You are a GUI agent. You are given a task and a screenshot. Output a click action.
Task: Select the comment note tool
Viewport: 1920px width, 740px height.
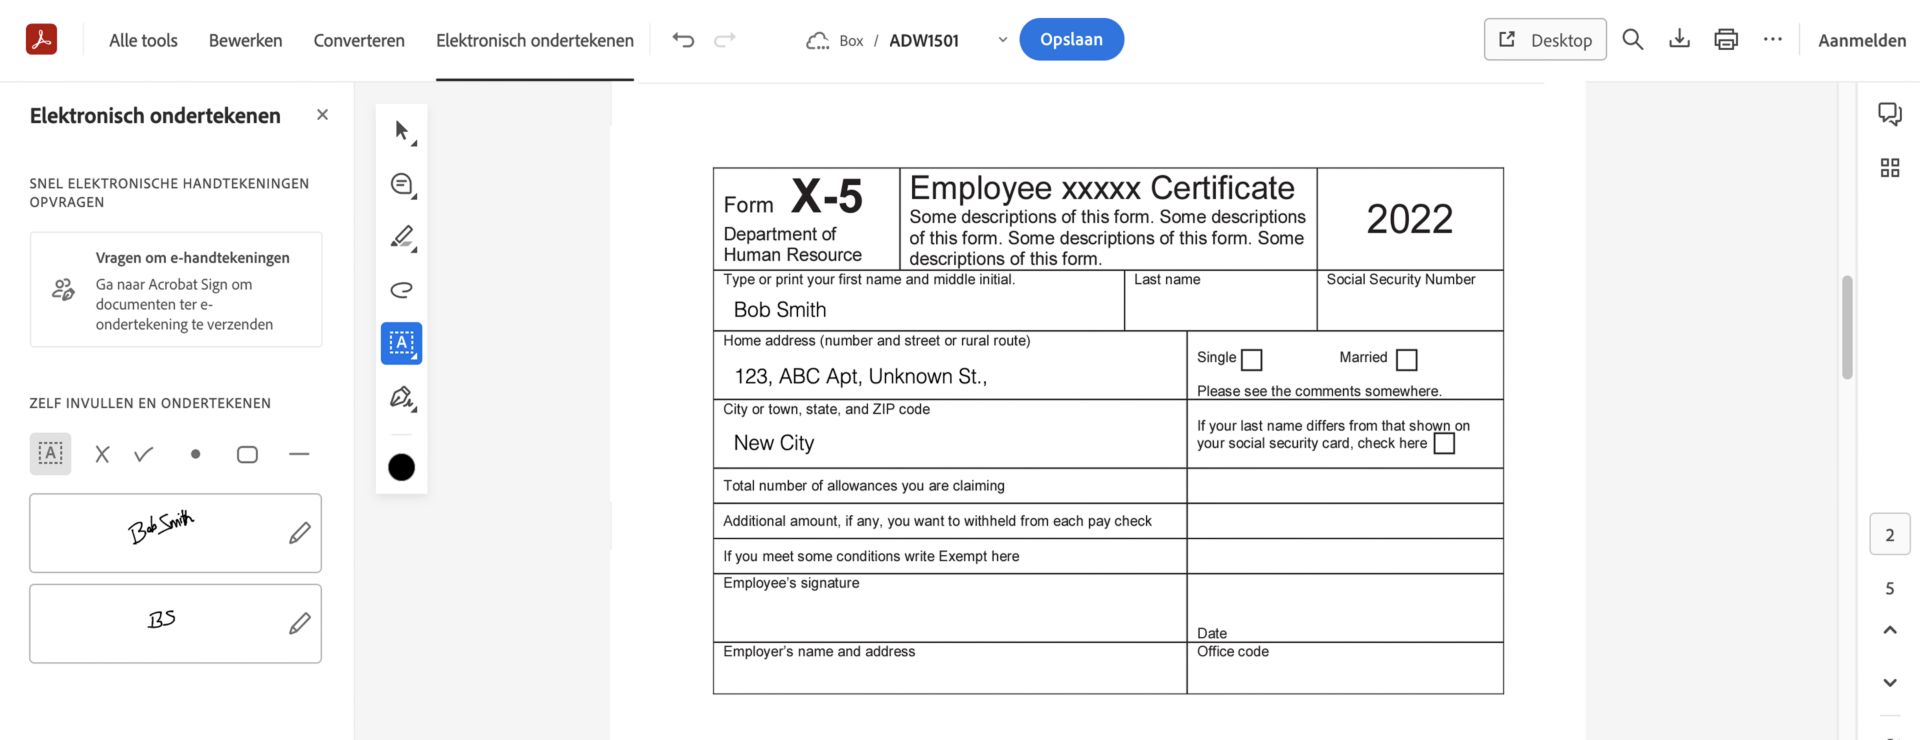tap(402, 184)
